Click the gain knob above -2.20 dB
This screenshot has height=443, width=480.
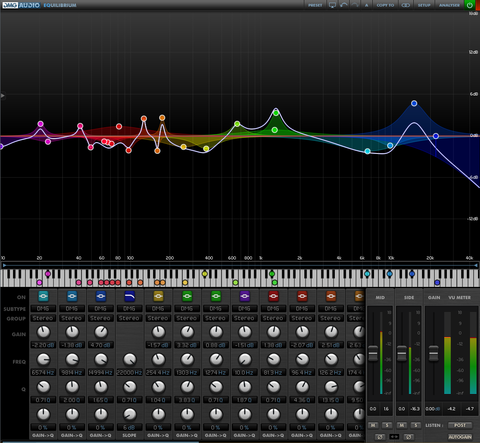43,332
